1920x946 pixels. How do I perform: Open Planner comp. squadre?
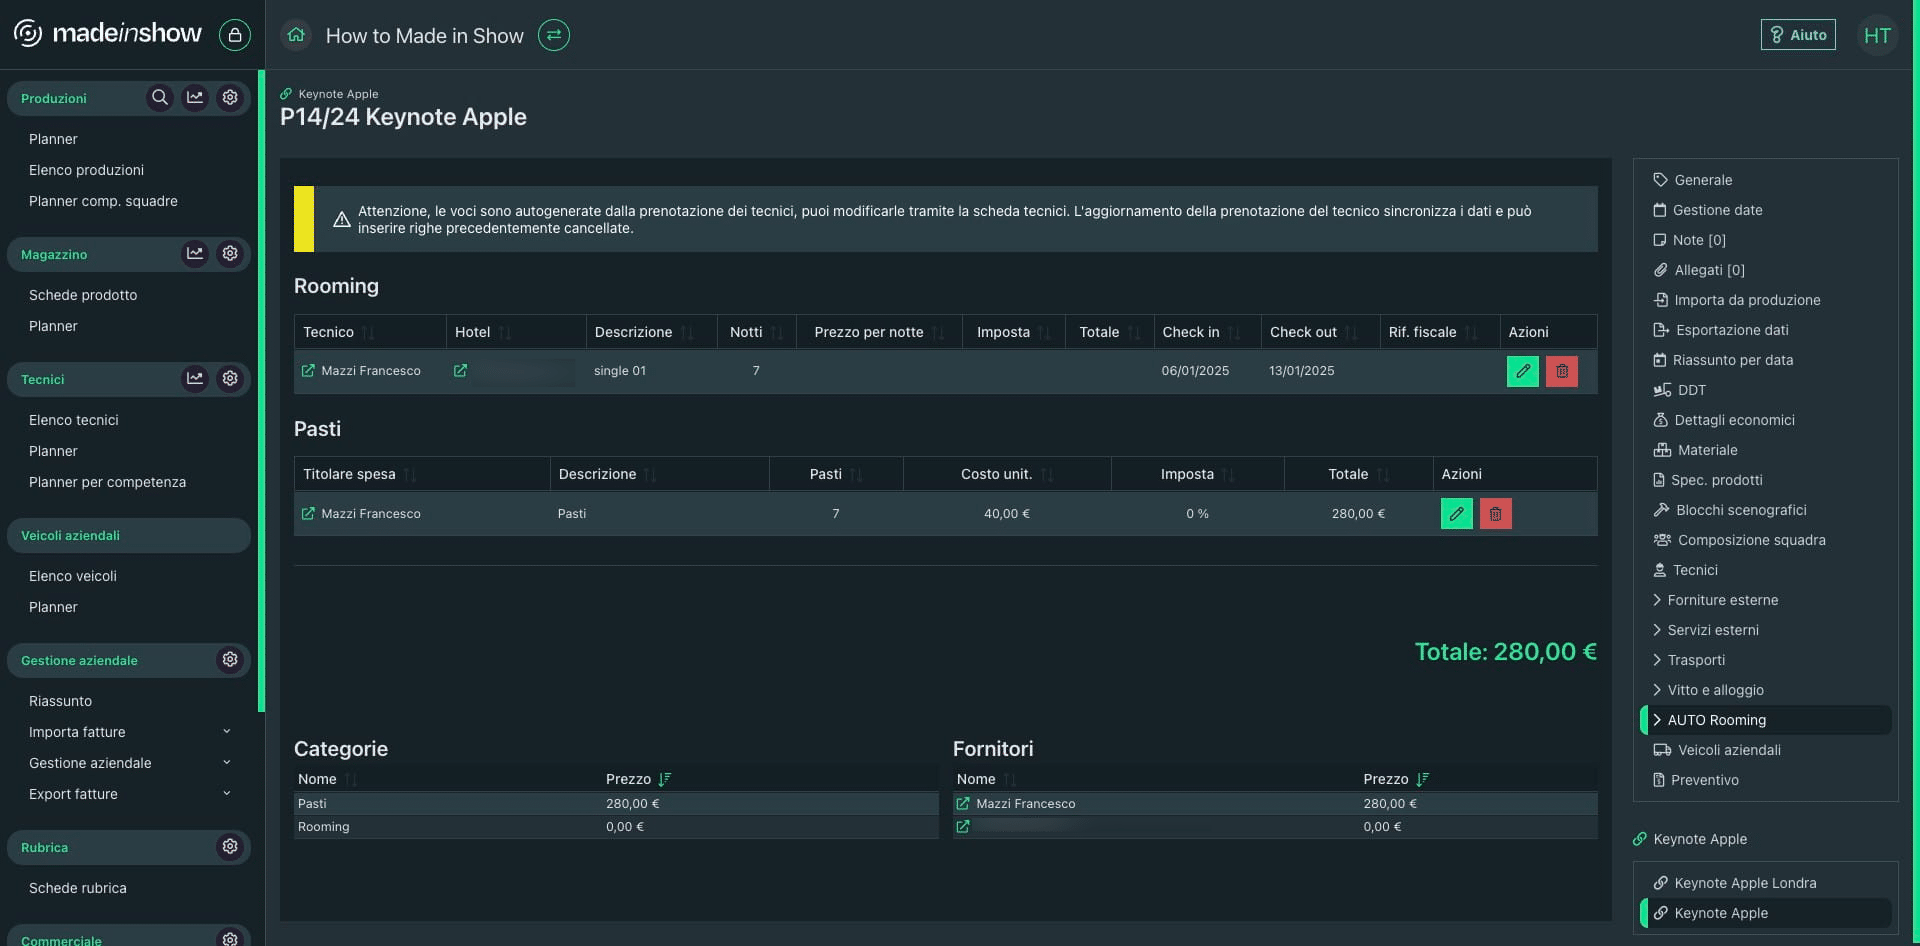(x=103, y=201)
